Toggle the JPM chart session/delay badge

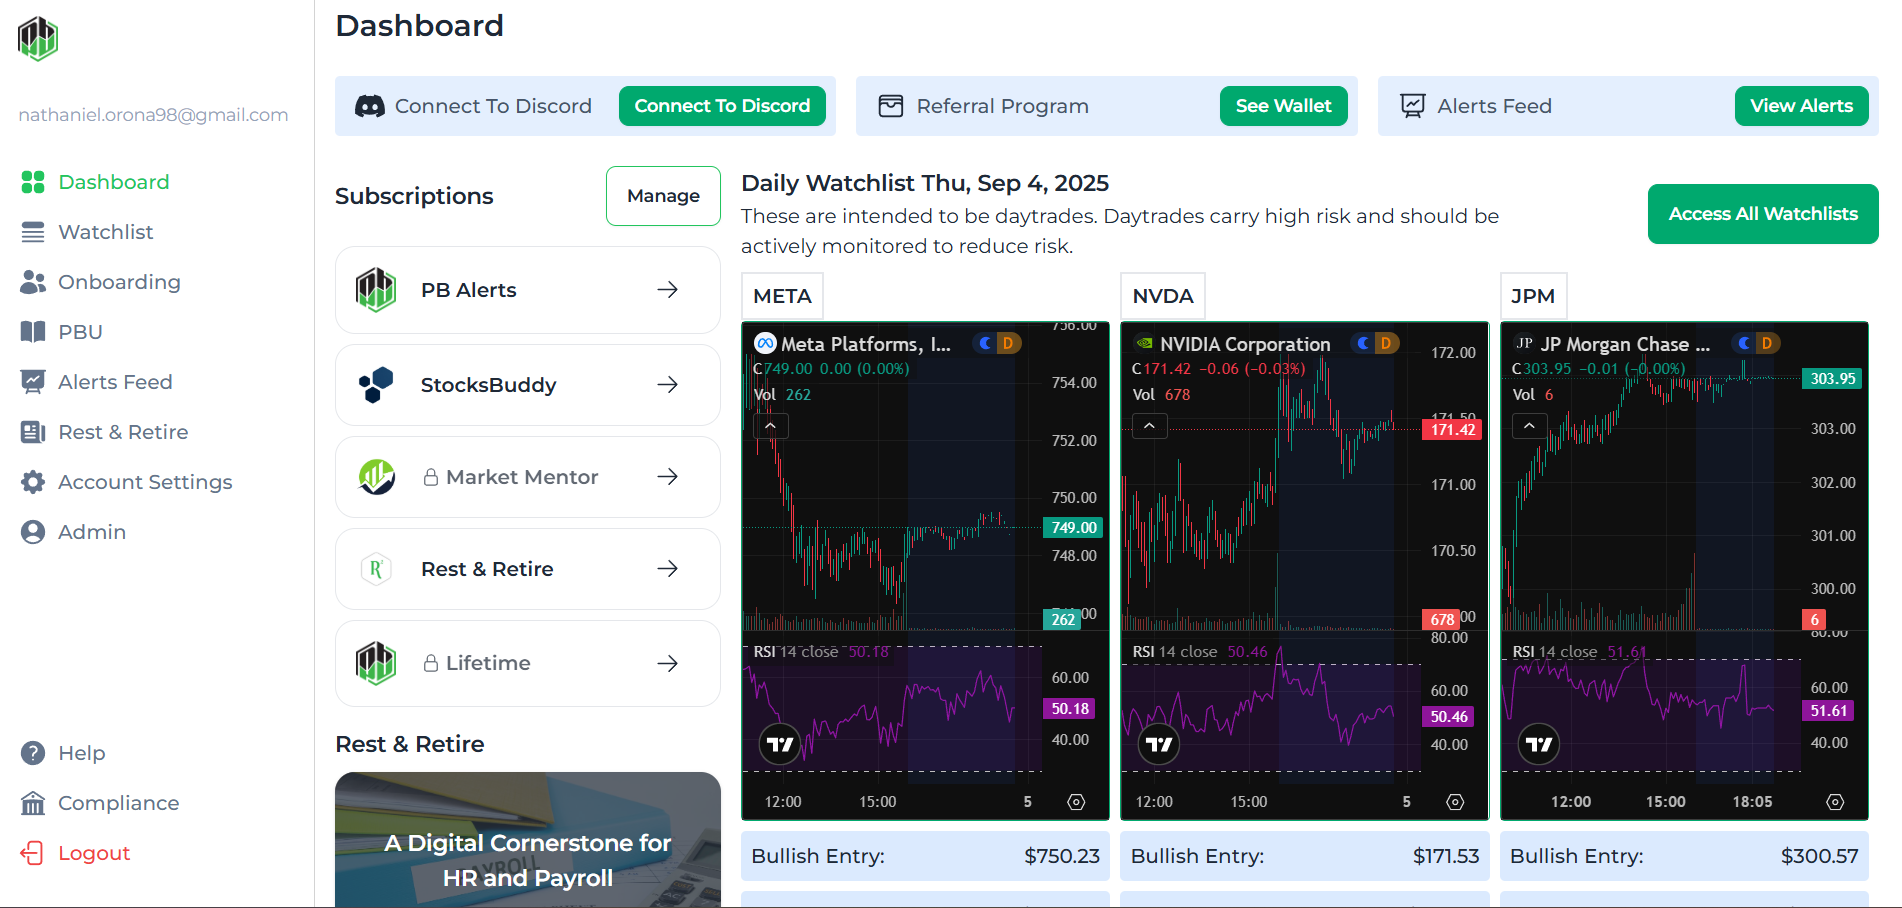1756,343
